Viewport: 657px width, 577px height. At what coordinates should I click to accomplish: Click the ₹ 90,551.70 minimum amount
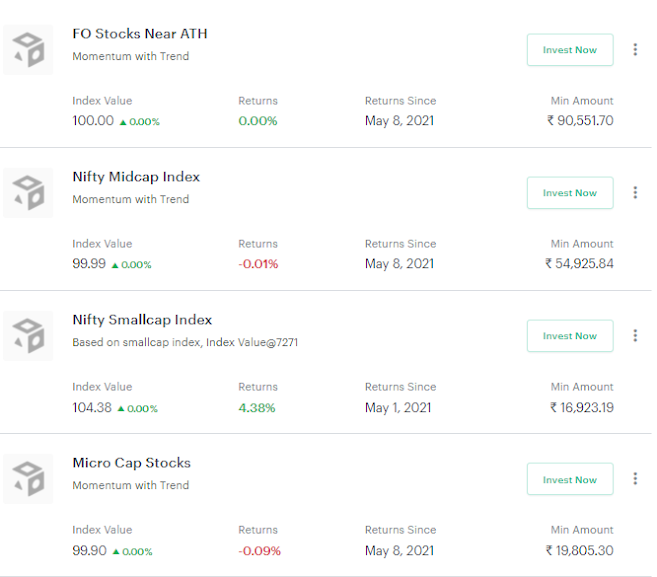[x=580, y=121]
